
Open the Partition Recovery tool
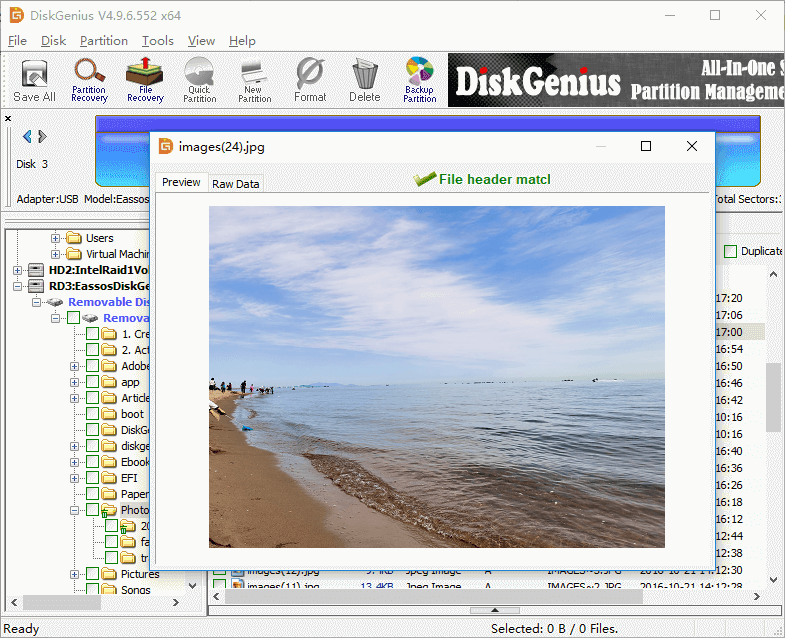click(89, 80)
